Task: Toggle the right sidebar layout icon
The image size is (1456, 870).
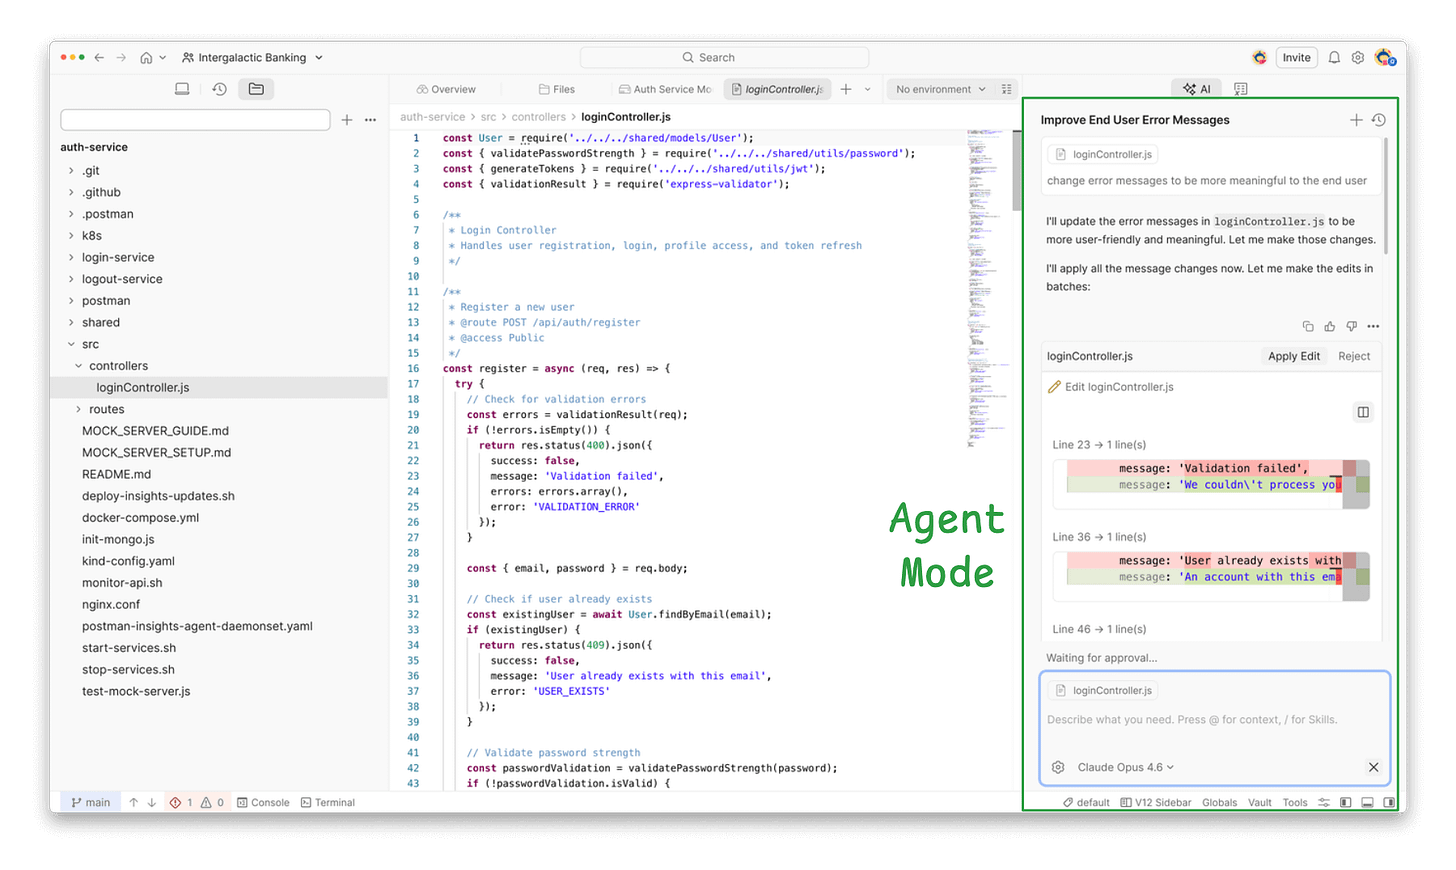Action: point(1389,802)
